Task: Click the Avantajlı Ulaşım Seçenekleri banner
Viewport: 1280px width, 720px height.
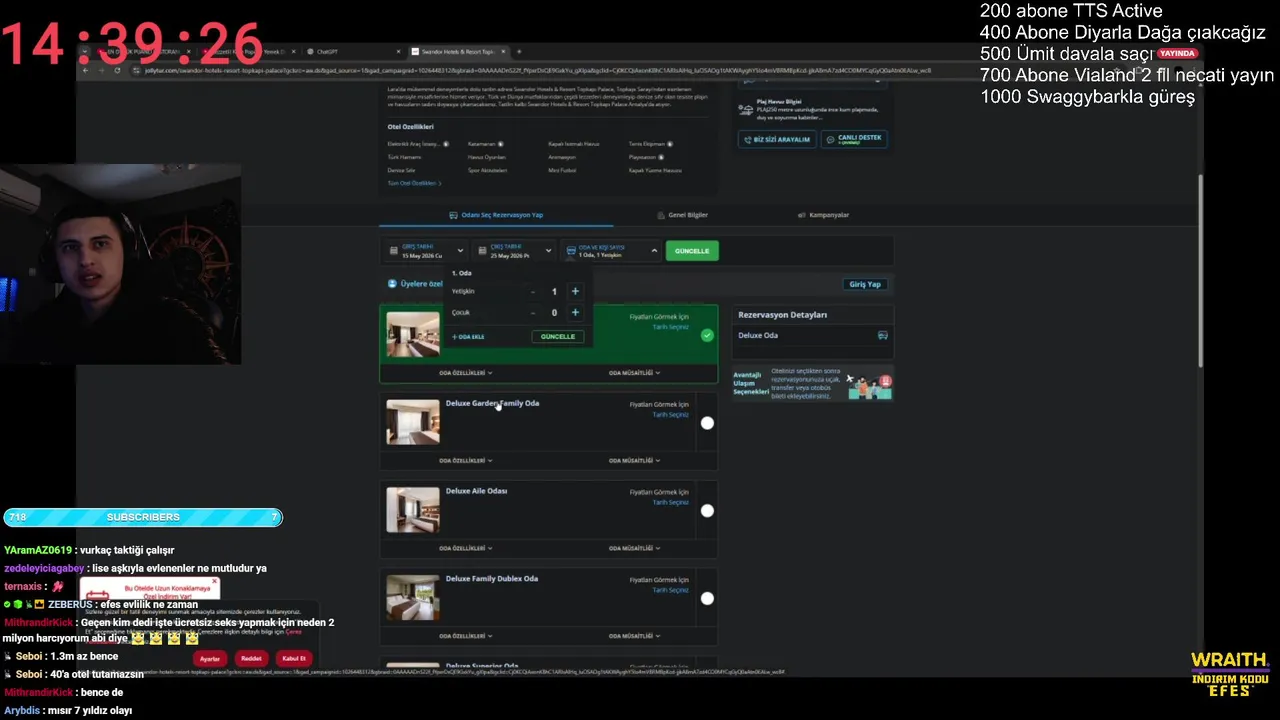Action: (812, 383)
